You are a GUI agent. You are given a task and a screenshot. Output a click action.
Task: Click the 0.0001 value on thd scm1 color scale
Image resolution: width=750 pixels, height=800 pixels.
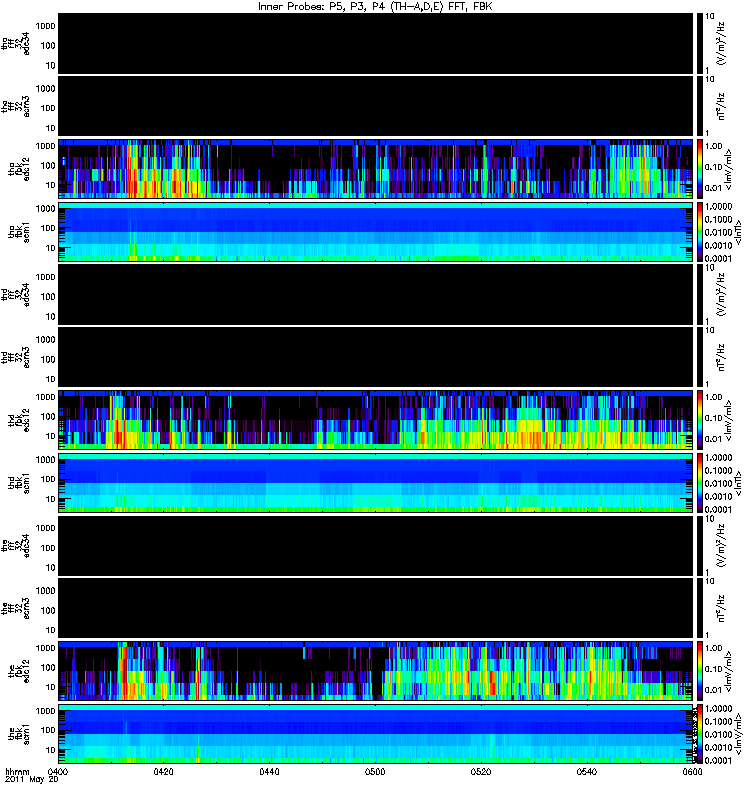coord(719,509)
